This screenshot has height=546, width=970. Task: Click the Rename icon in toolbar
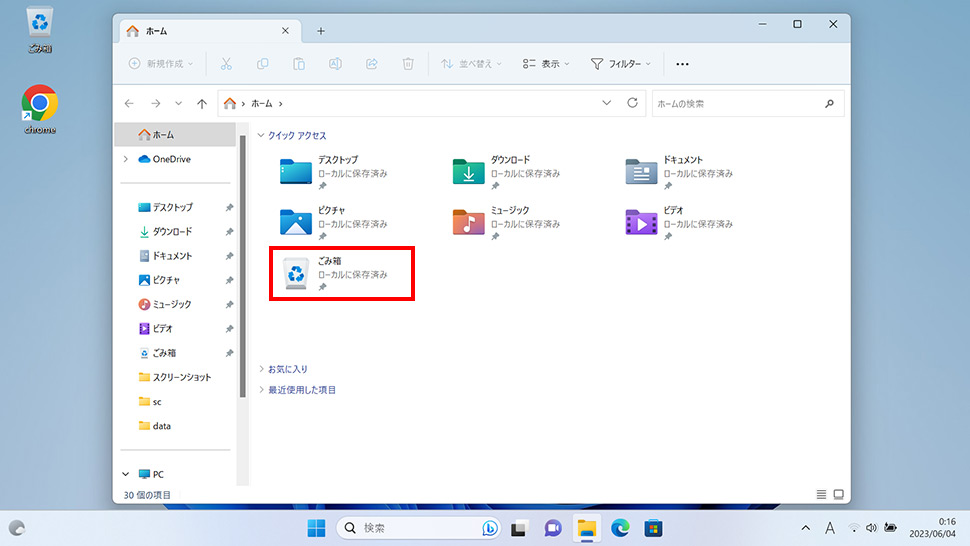(x=335, y=64)
